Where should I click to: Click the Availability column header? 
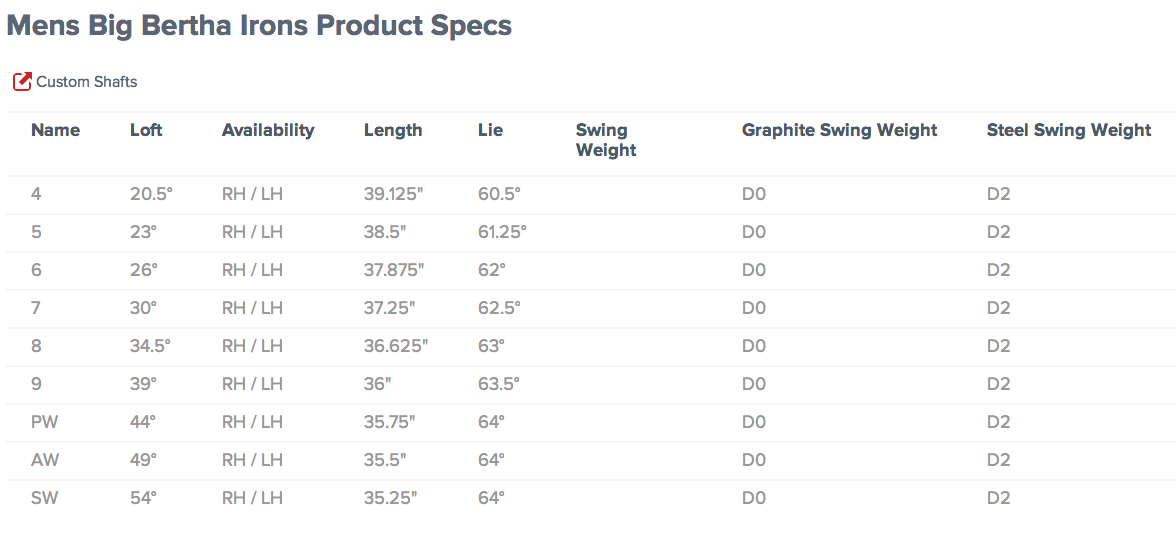tap(268, 130)
